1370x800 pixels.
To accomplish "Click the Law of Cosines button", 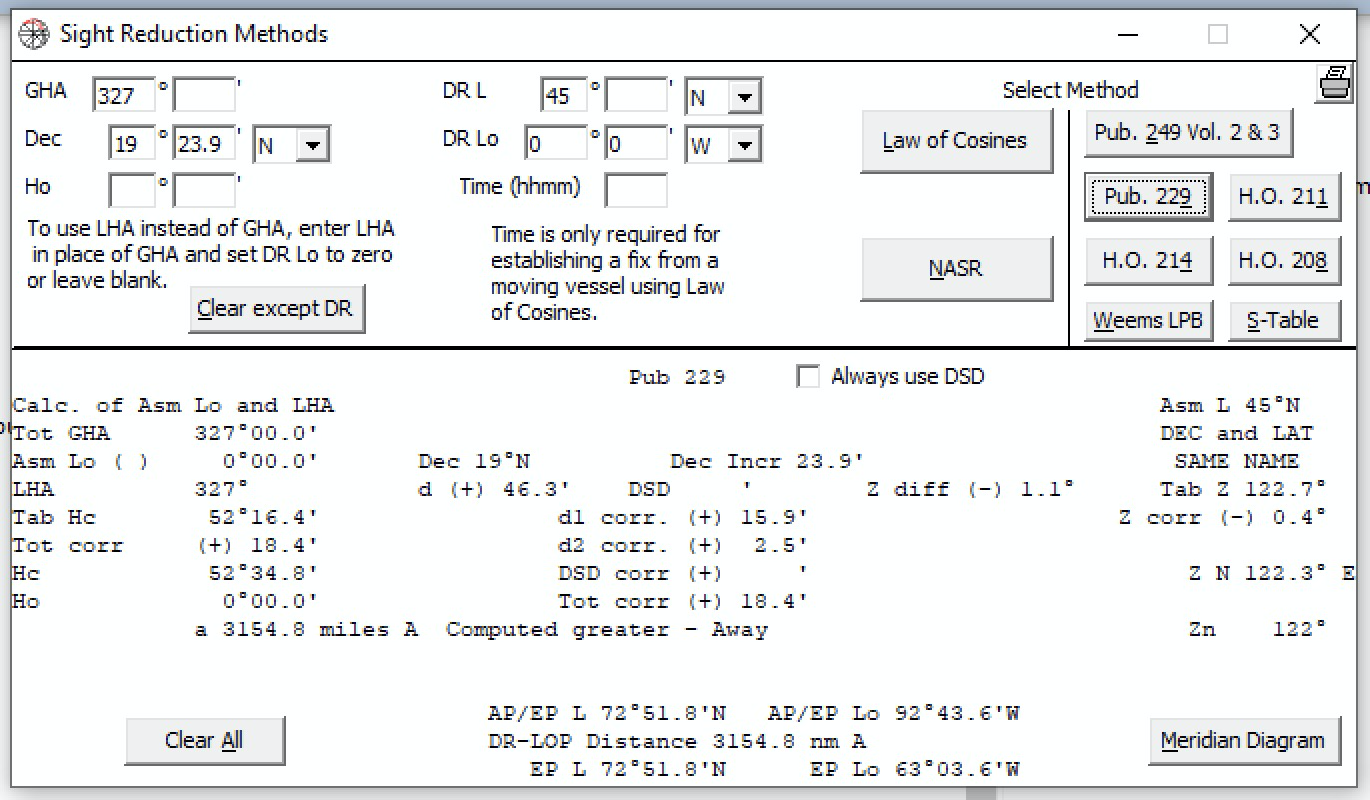I will [955, 140].
